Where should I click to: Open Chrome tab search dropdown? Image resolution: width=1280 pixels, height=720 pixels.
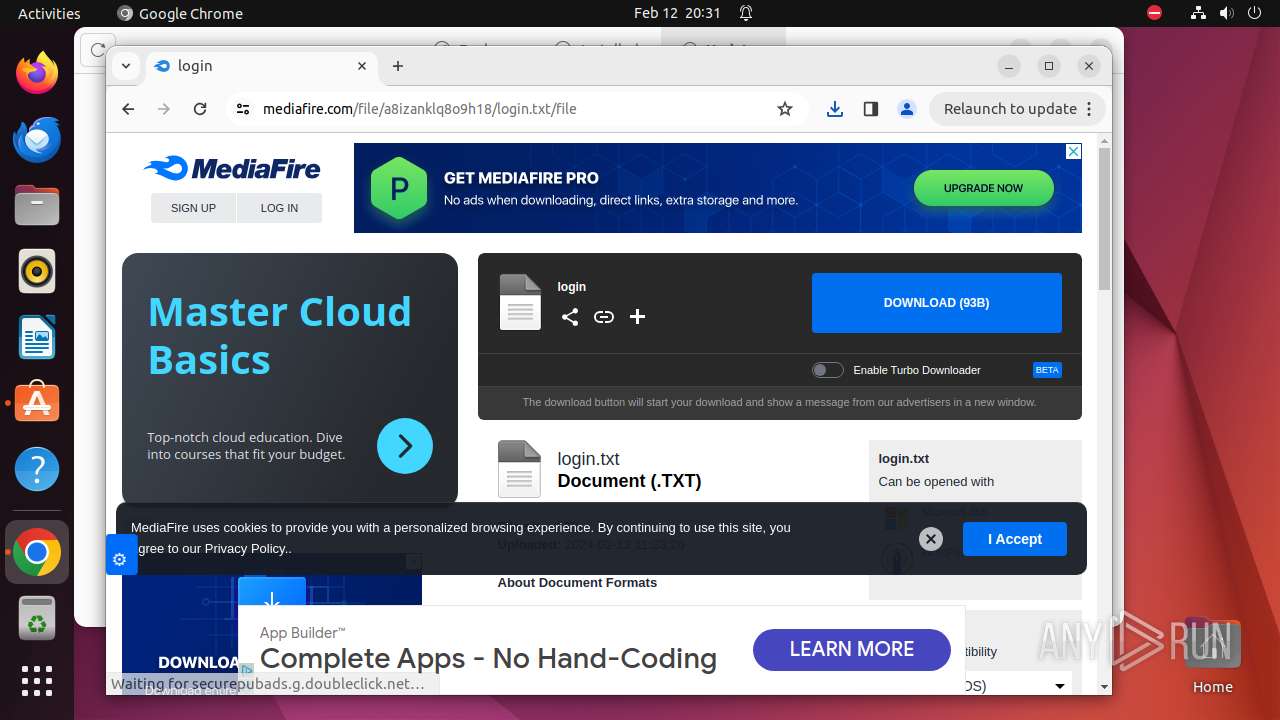tap(125, 66)
